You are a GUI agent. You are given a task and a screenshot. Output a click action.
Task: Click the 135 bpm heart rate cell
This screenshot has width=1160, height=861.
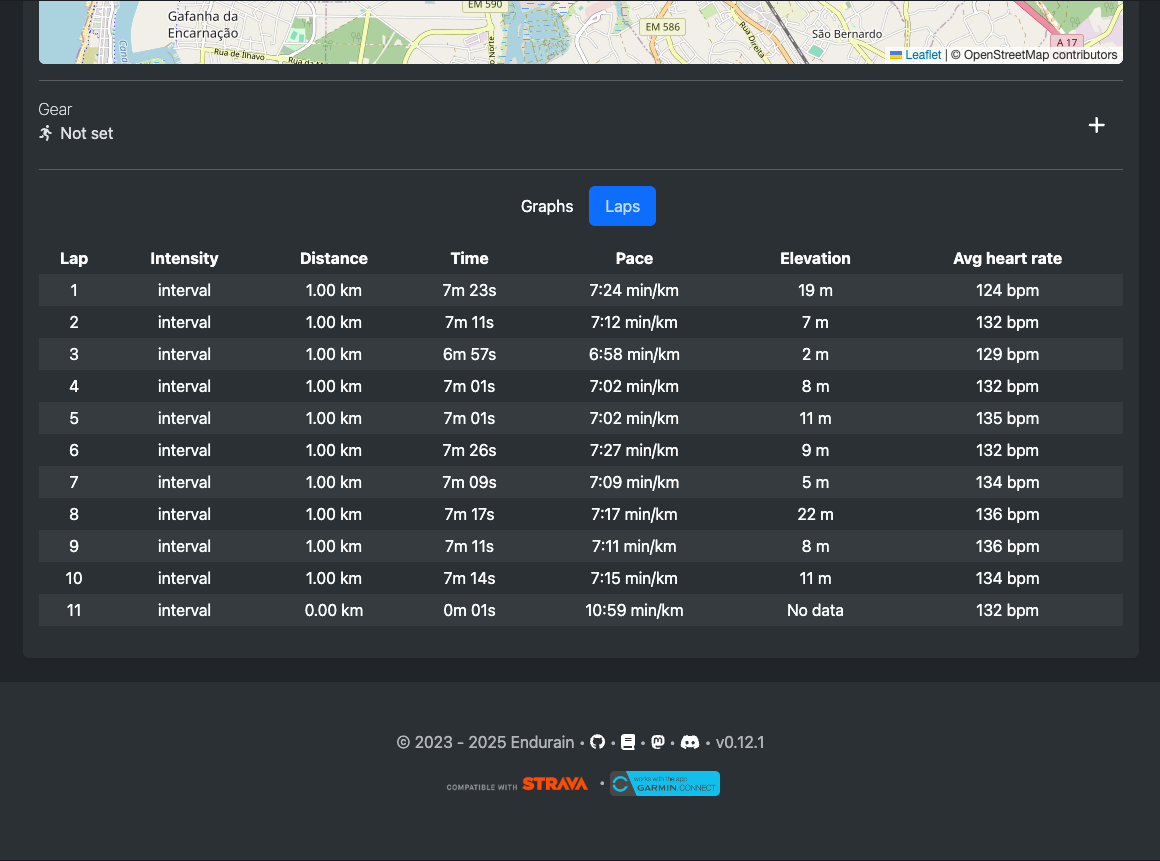(1008, 418)
